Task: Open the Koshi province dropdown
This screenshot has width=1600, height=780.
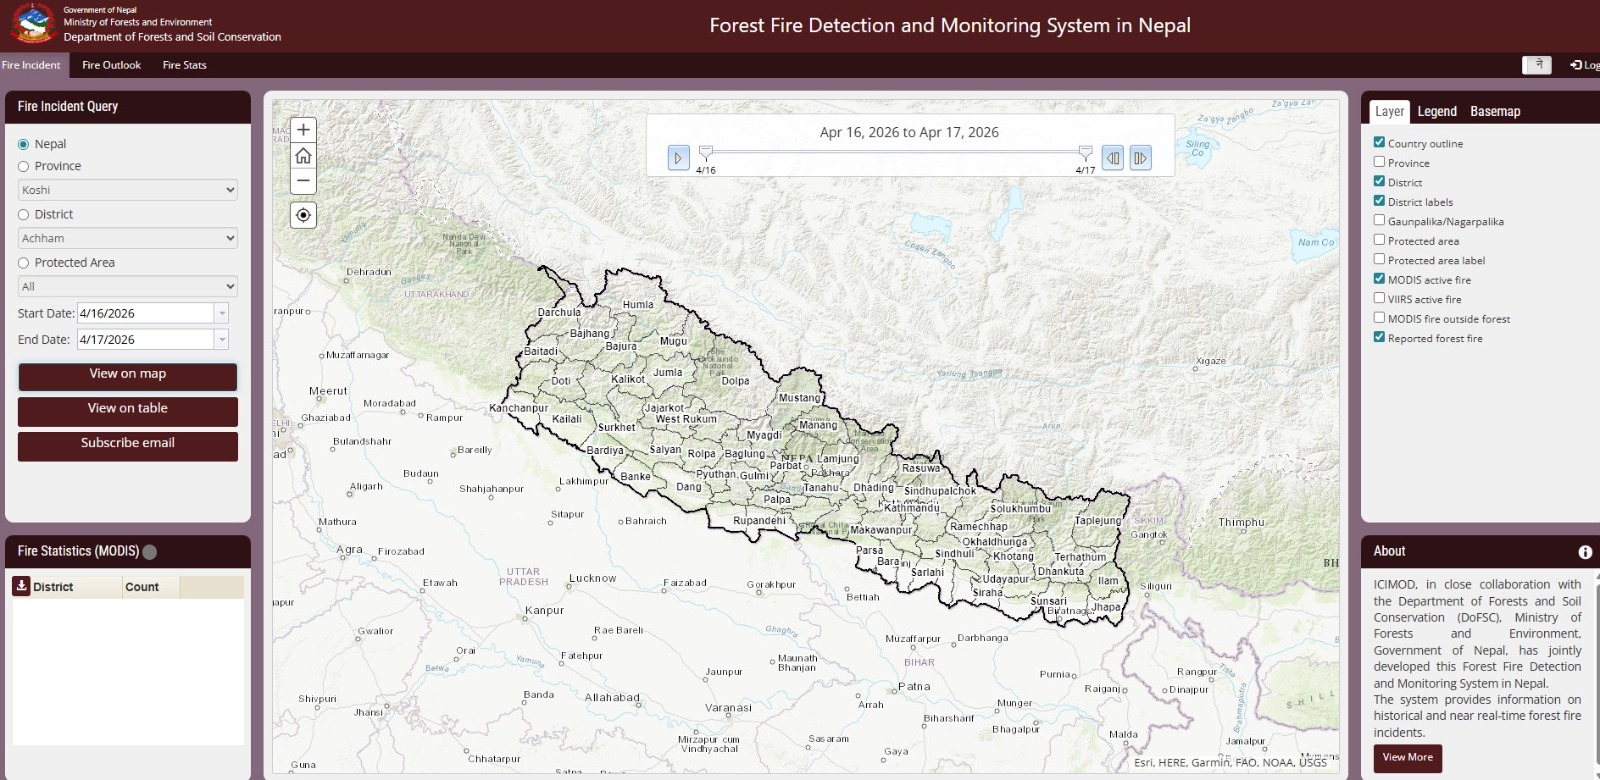Action: (128, 190)
